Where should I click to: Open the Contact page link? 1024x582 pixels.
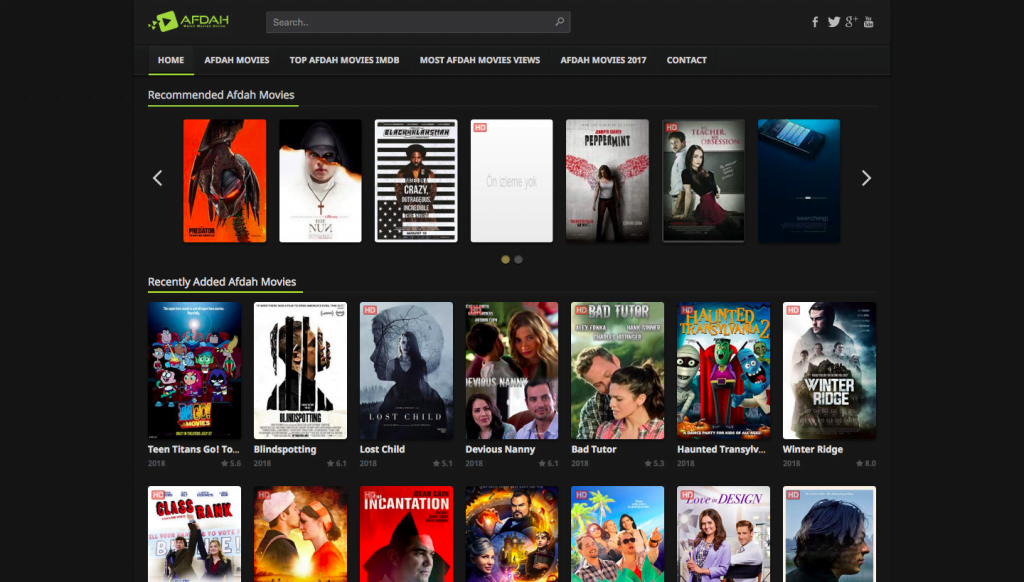point(686,60)
